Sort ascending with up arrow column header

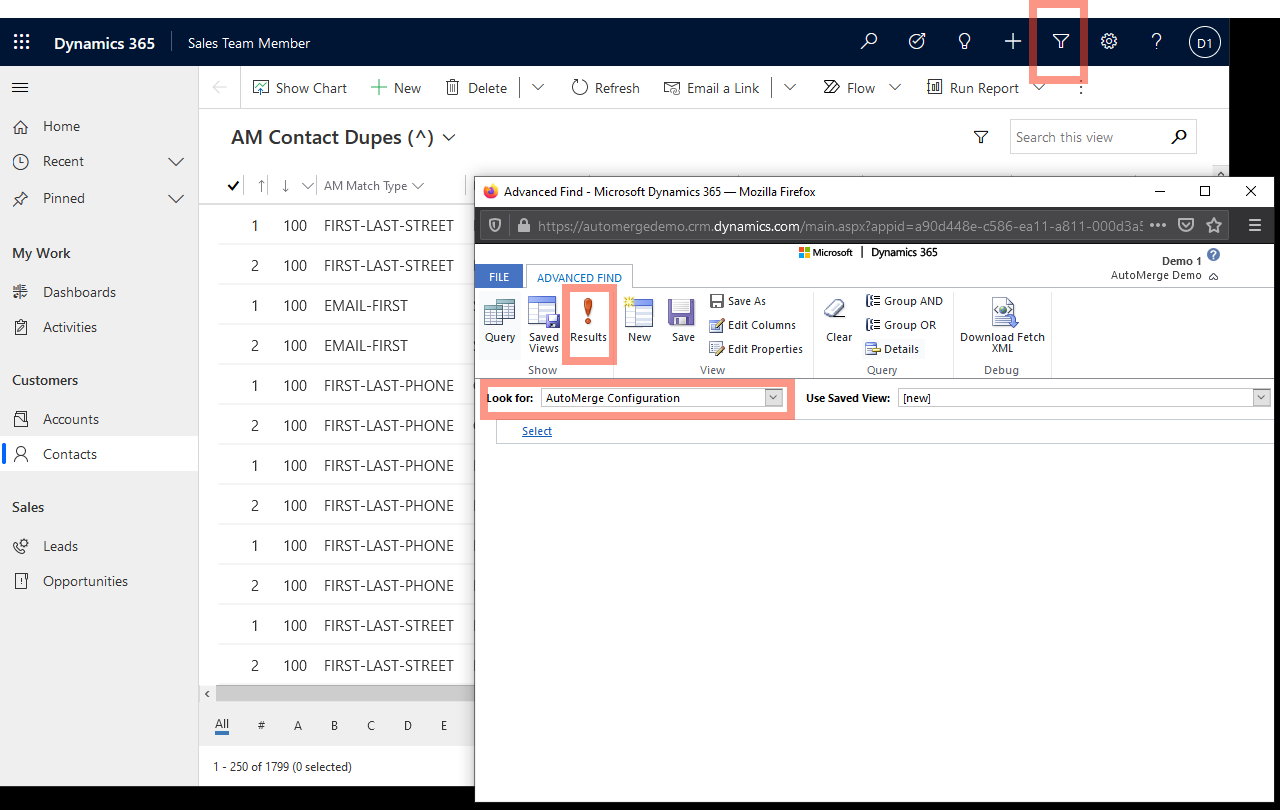[x=262, y=186]
